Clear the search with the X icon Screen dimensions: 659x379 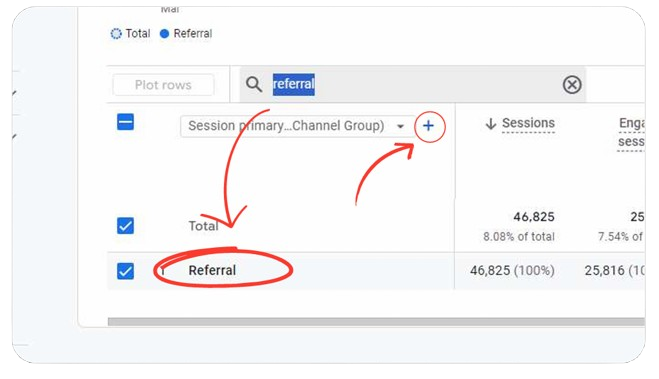click(x=572, y=84)
